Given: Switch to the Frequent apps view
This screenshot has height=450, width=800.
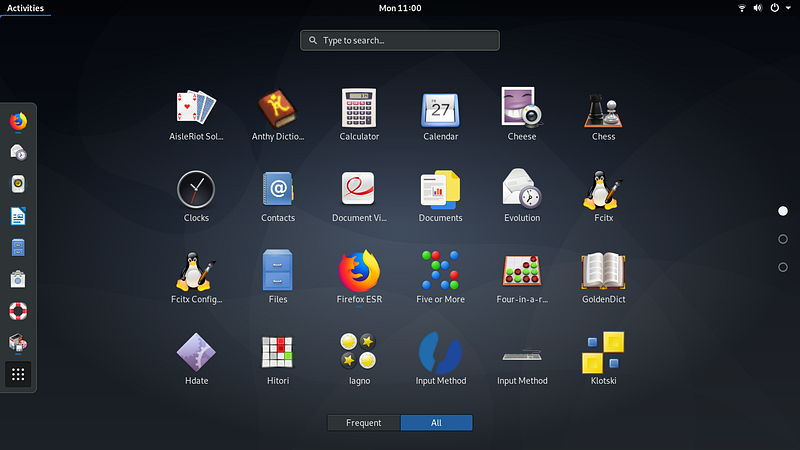Looking at the screenshot, I should pos(364,423).
